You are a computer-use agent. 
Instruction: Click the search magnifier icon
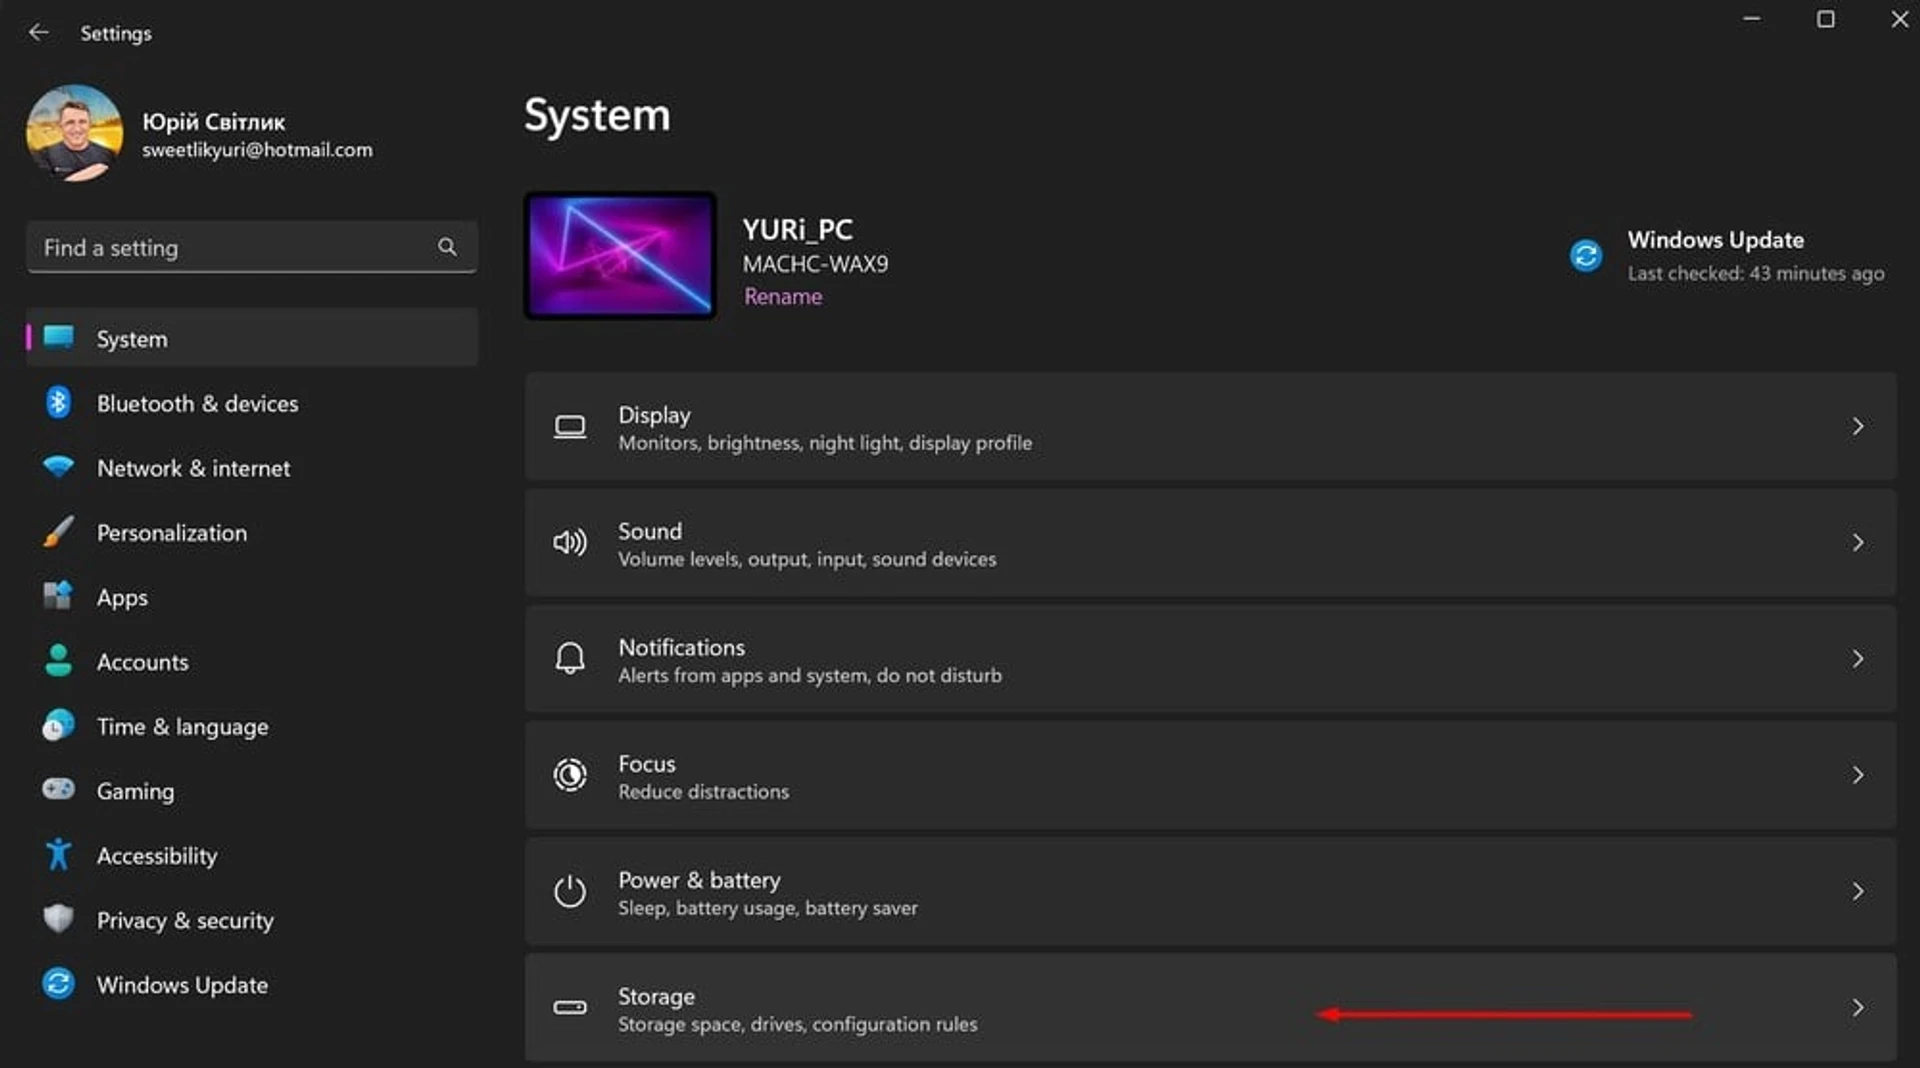(x=447, y=246)
